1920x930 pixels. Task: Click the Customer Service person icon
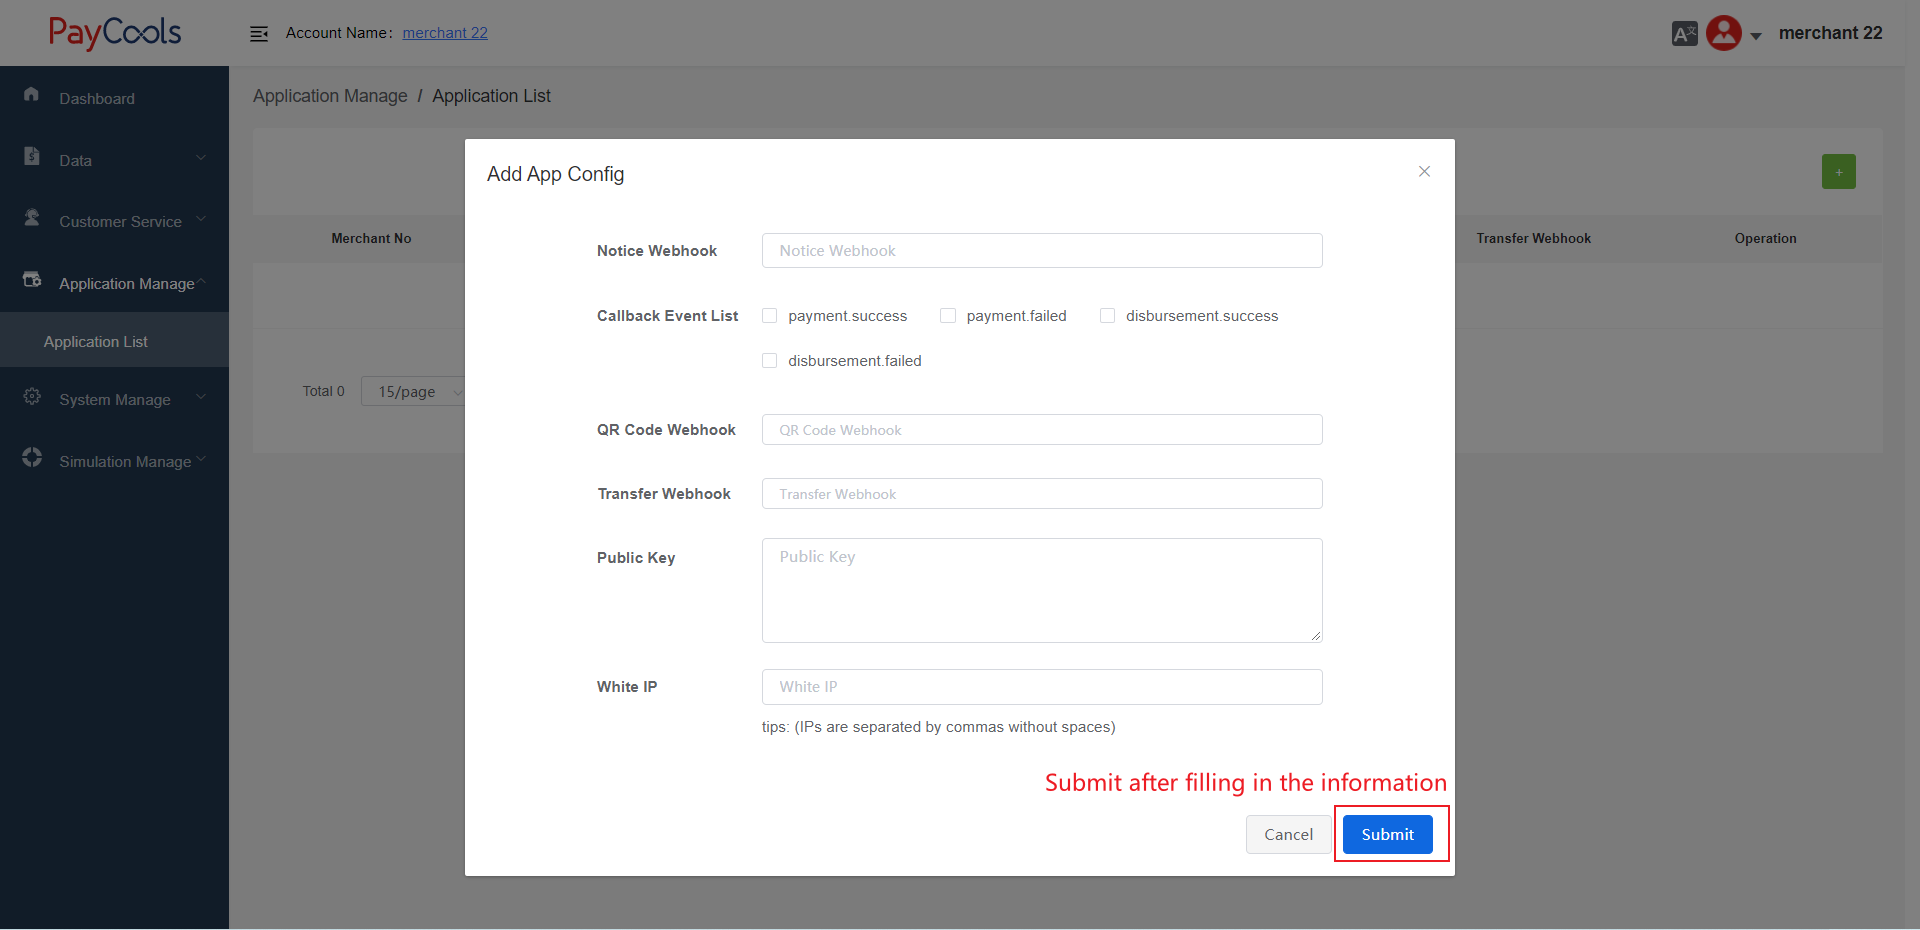[32, 218]
